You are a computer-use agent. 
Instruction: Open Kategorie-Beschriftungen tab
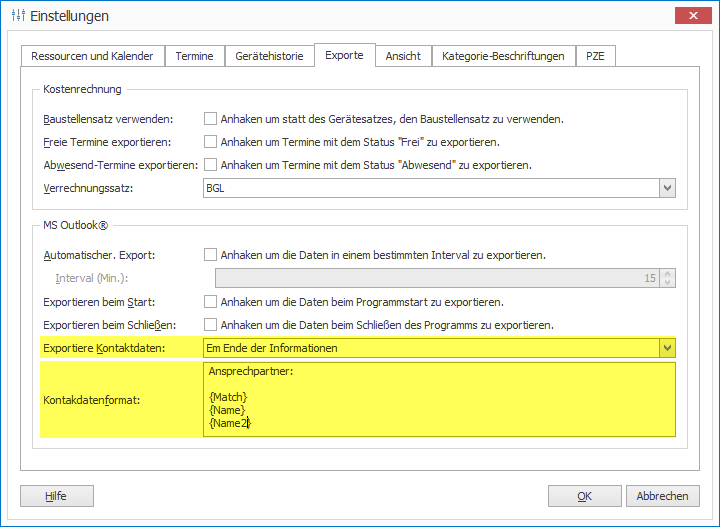(x=503, y=56)
